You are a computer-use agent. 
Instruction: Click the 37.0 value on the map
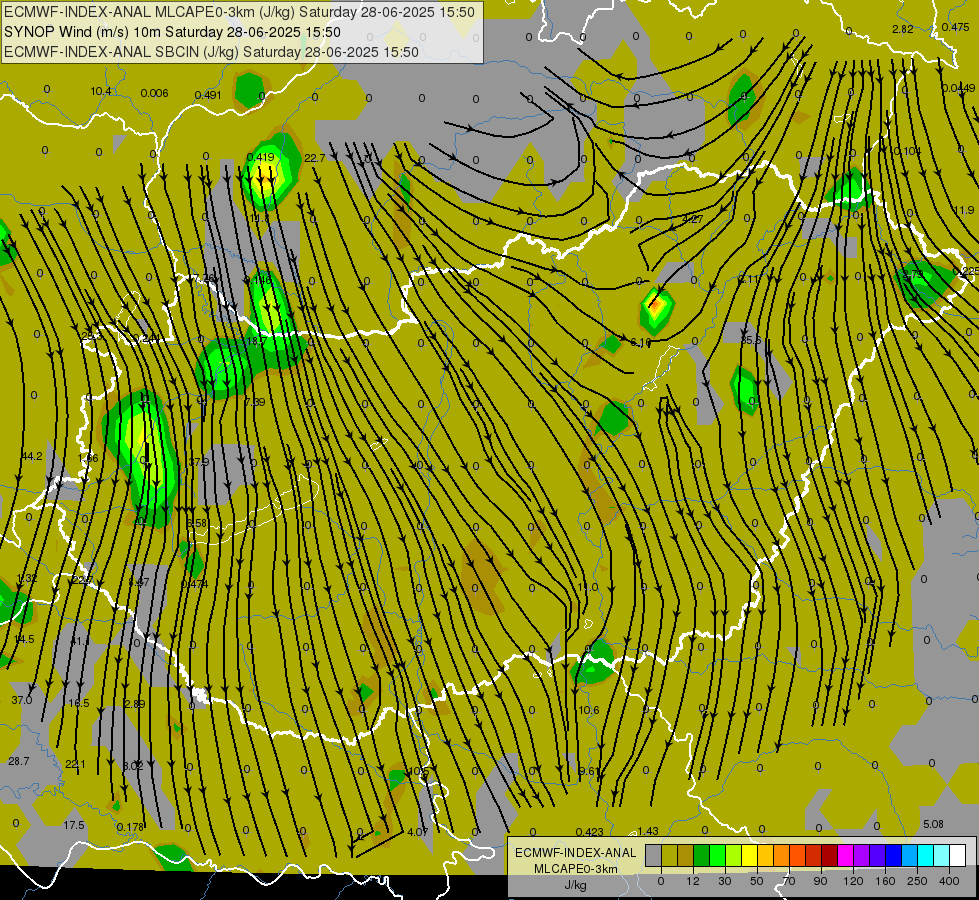point(22,700)
